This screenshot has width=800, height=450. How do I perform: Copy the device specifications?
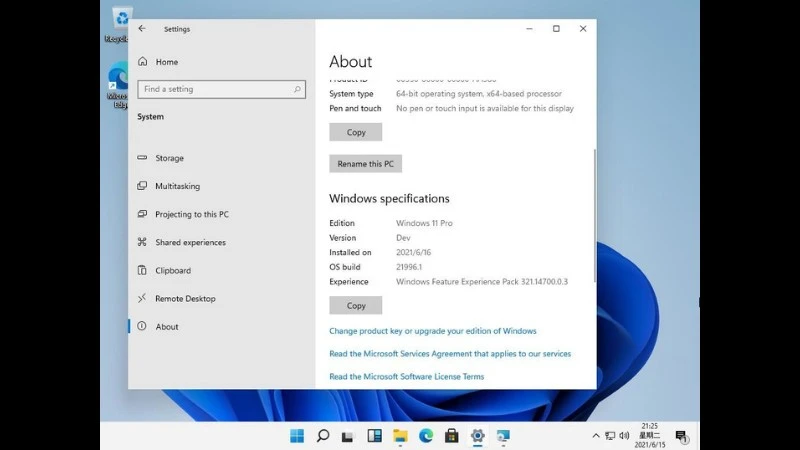pyautogui.click(x=356, y=132)
